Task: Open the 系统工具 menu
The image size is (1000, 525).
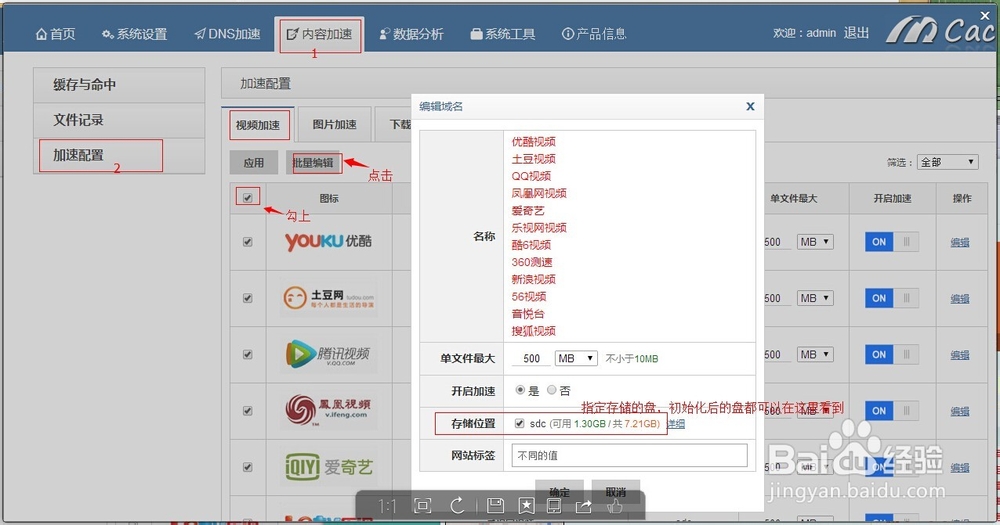Action: coord(503,34)
